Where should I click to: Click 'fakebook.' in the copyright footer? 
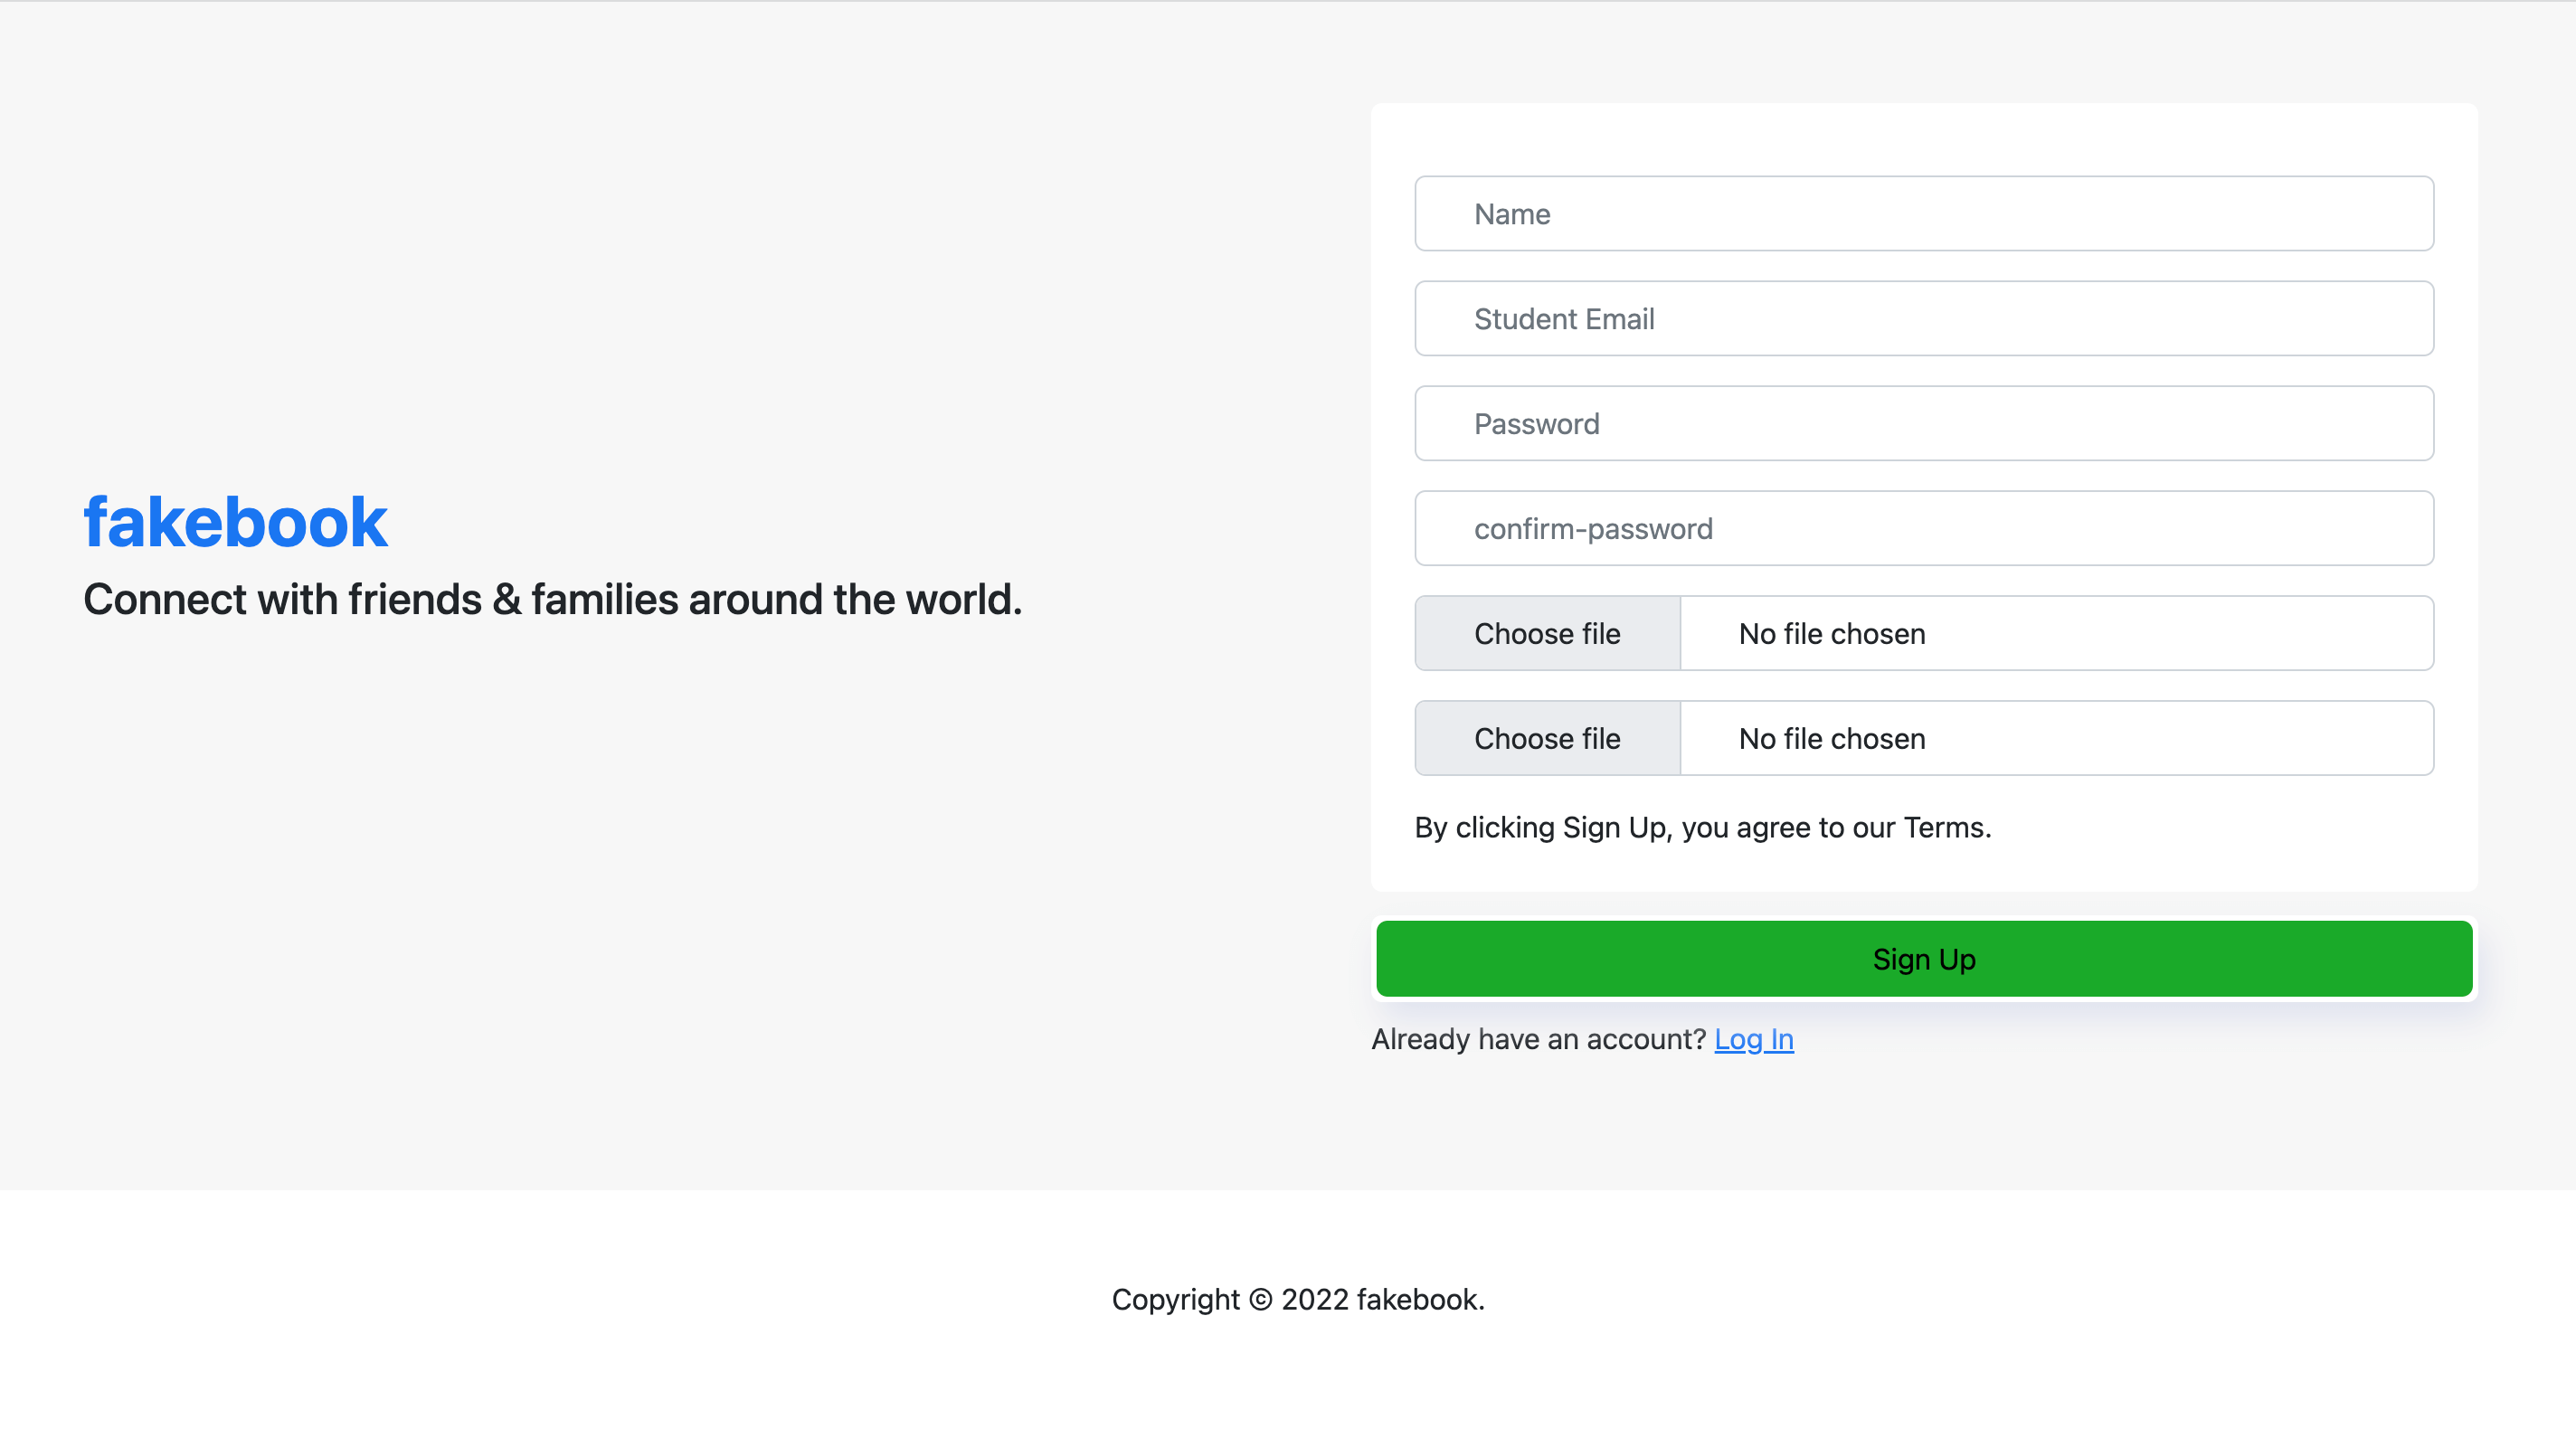1420,1300
